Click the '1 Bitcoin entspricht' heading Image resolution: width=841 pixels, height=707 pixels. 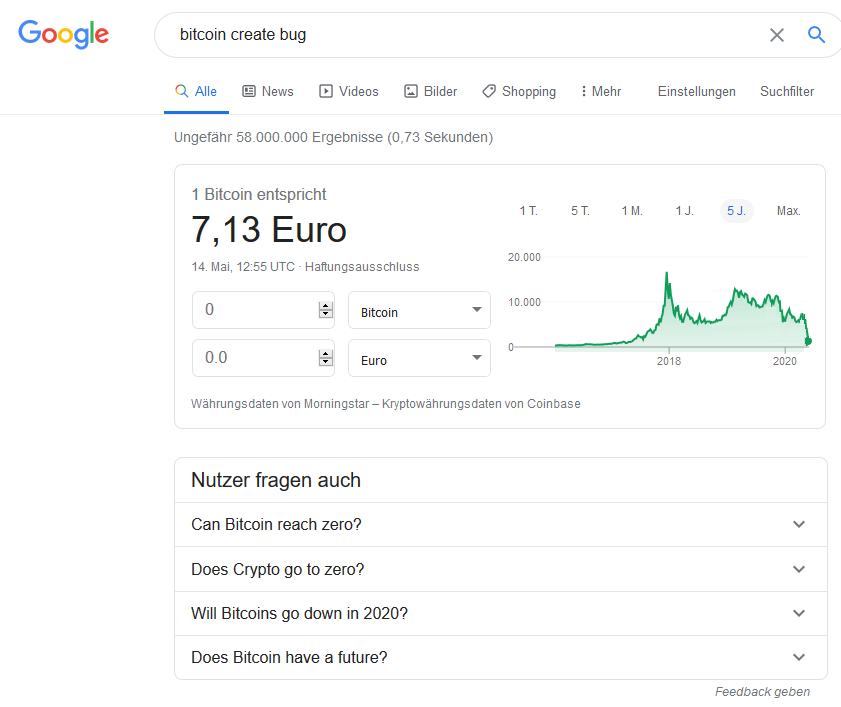259,194
